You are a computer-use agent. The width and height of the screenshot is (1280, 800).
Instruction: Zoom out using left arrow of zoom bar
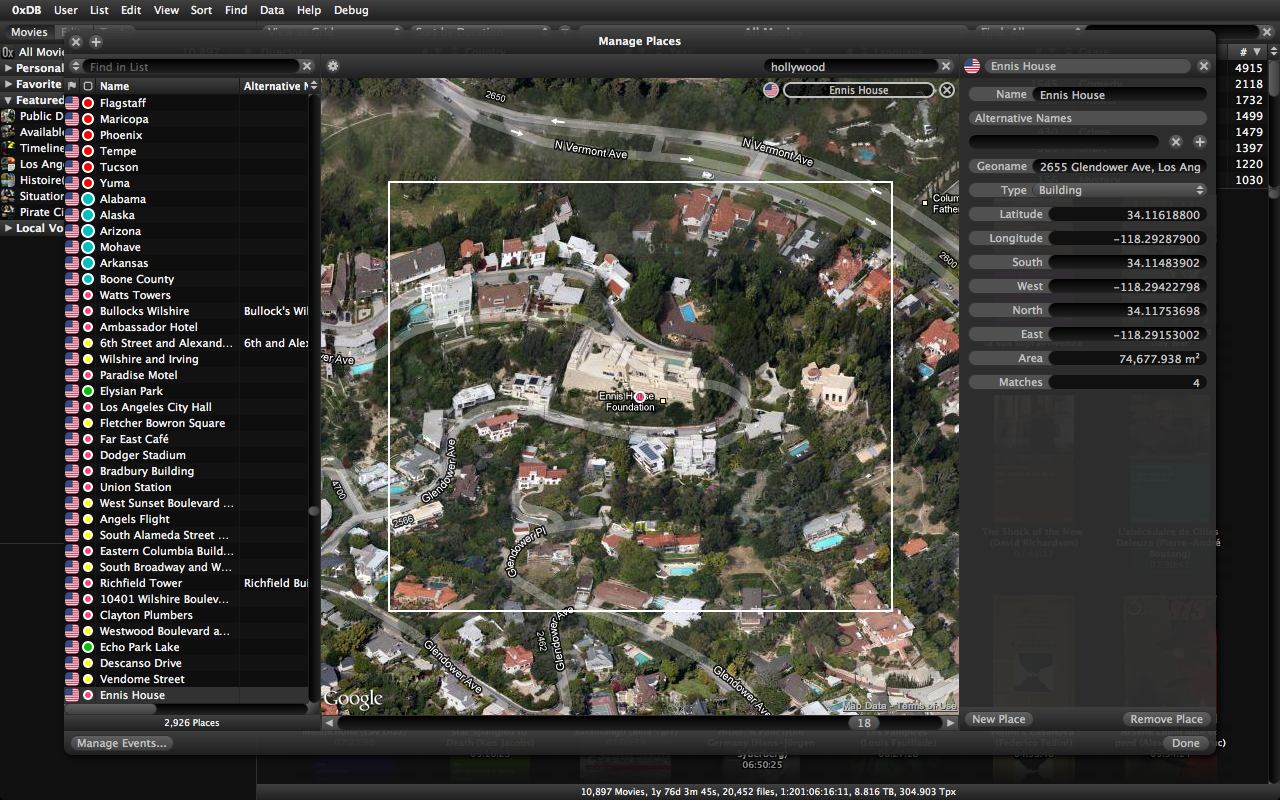tap(329, 722)
